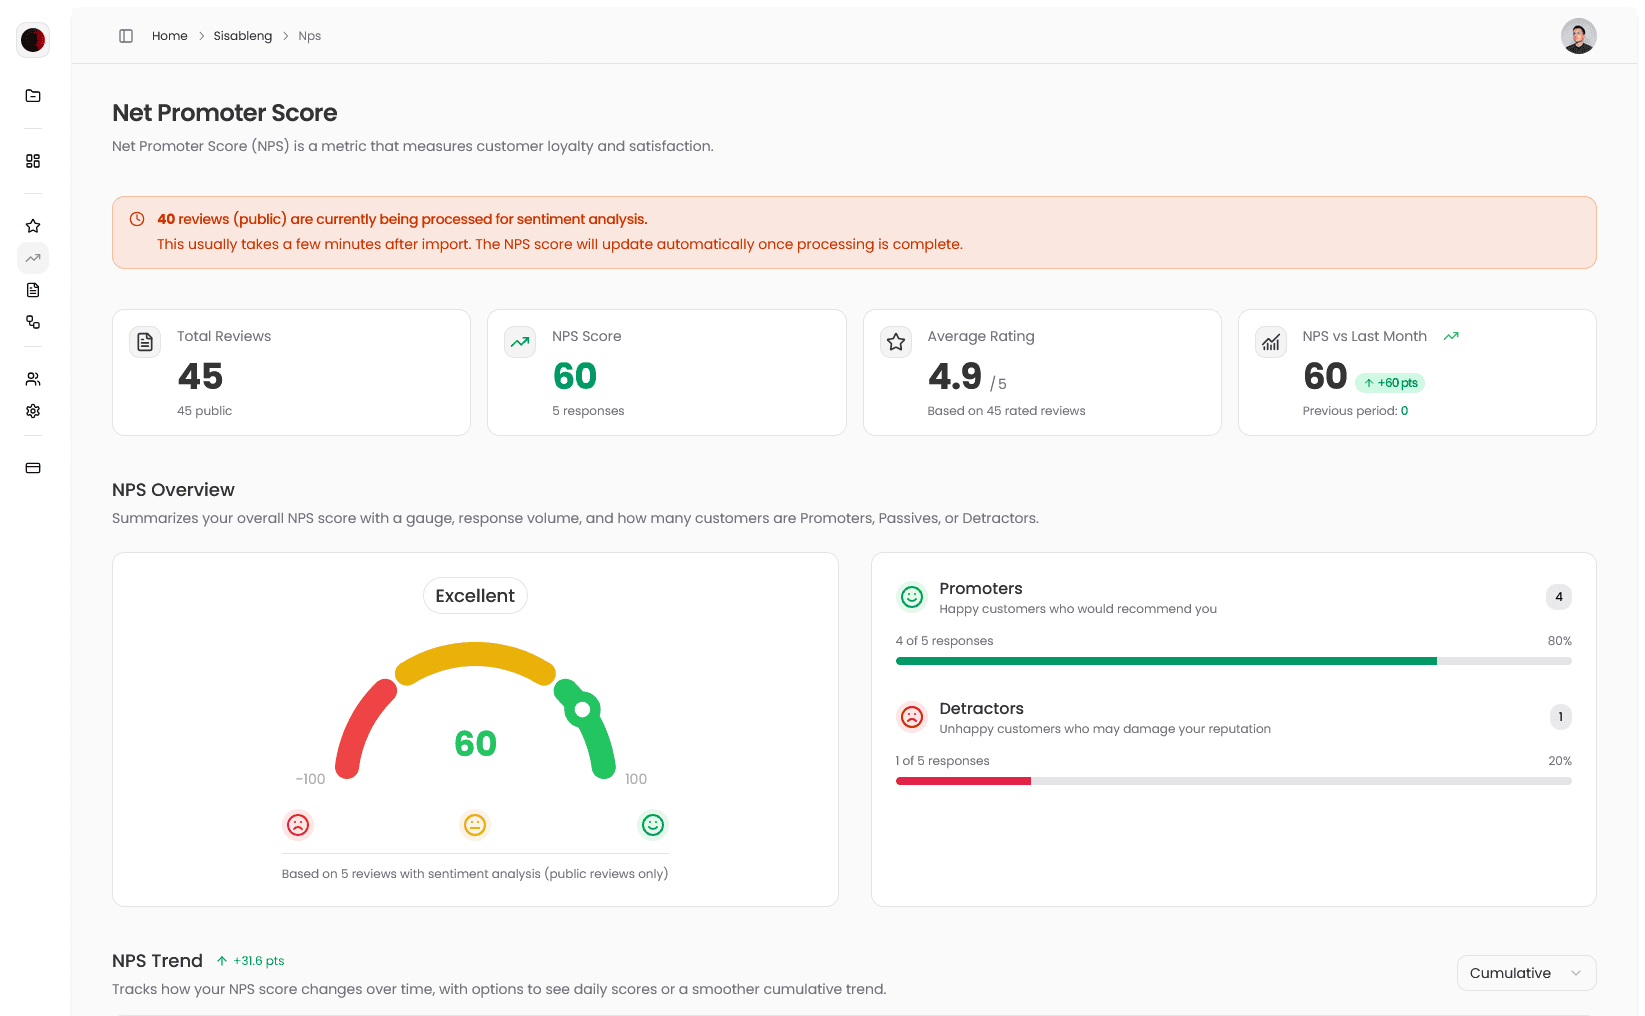The height and width of the screenshot is (1016, 1645).
Task: Open the star reviews icon in sidebar
Action: click(x=33, y=225)
